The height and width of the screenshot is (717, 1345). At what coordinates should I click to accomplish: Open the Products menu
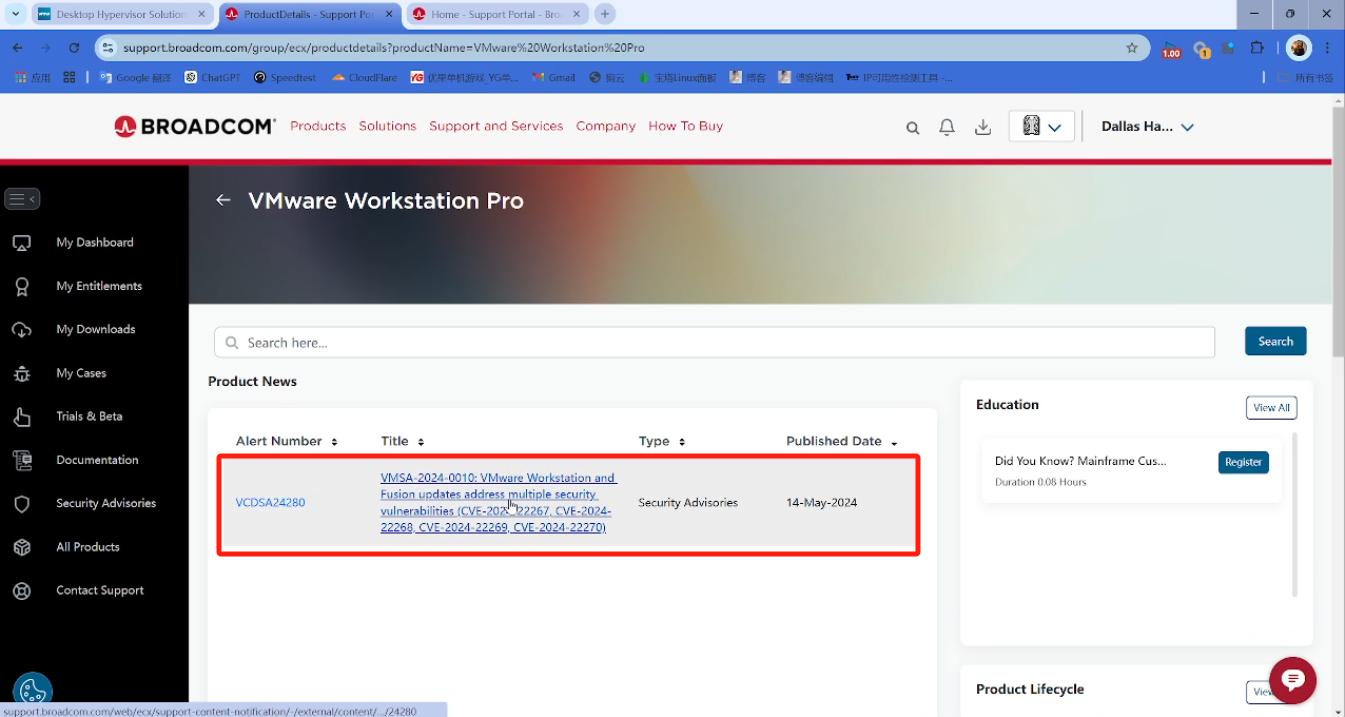pos(318,126)
